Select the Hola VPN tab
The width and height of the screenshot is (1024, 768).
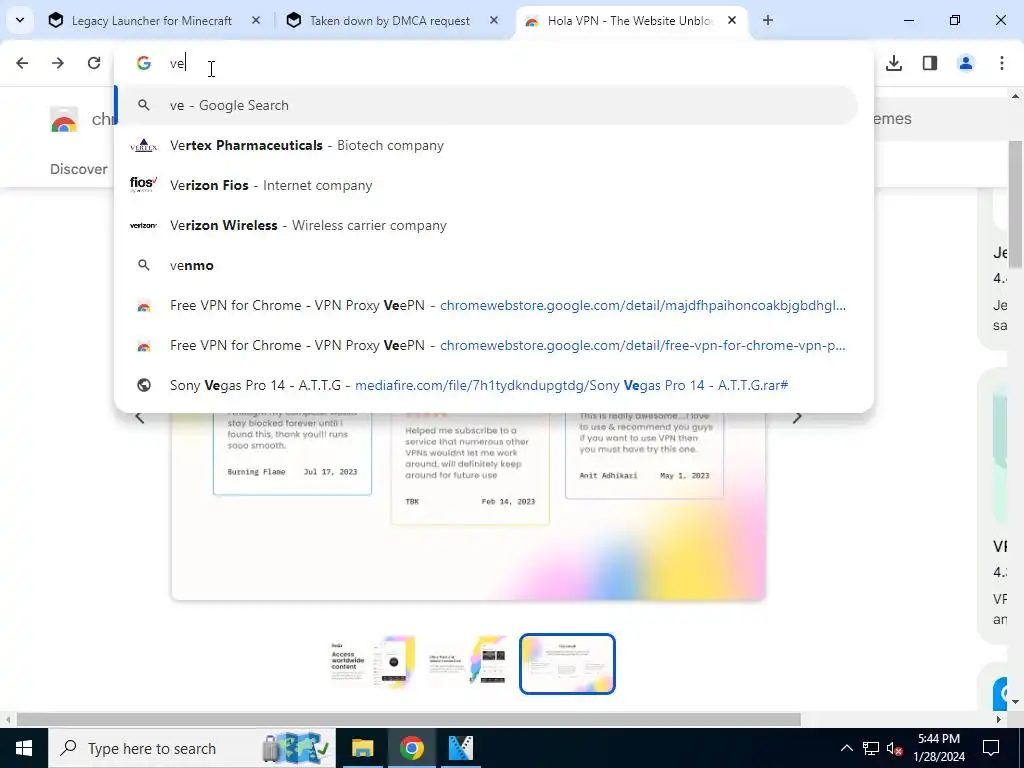(632, 21)
